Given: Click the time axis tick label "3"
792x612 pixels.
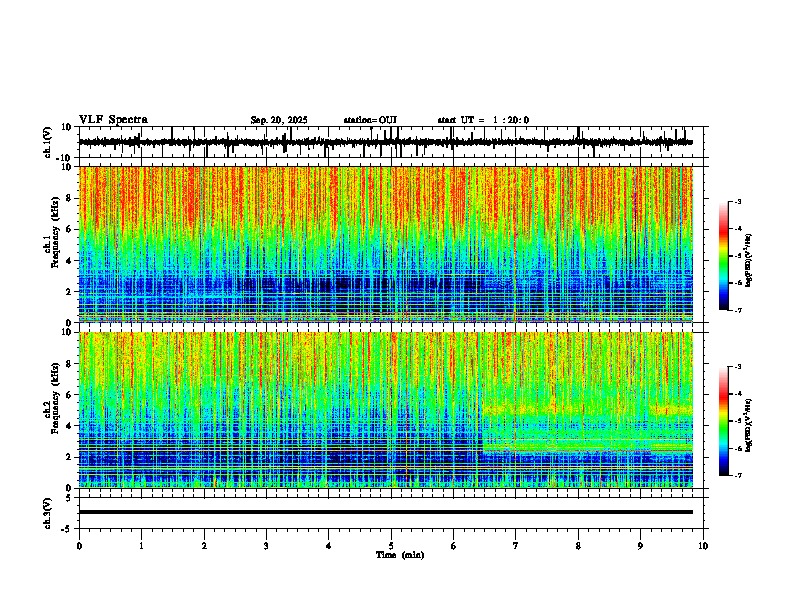Looking at the screenshot, I should click(x=266, y=546).
